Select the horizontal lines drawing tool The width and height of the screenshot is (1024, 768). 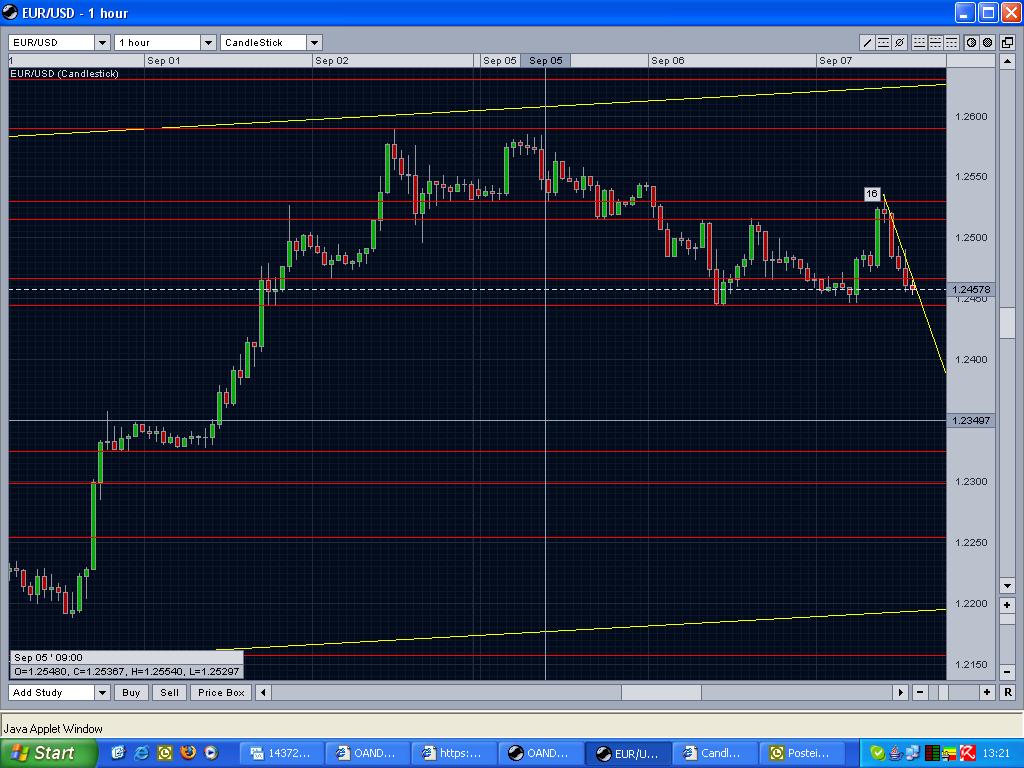(x=883, y=42)
